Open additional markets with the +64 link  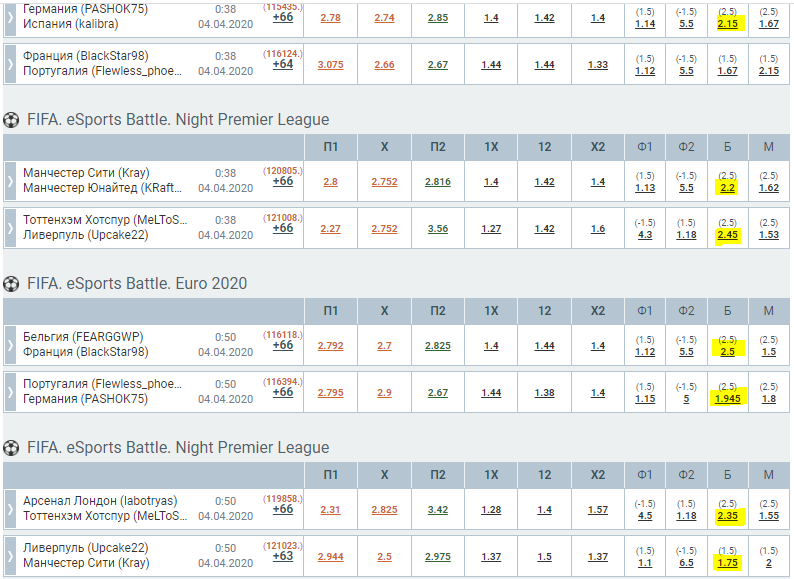tap(283, 64)
